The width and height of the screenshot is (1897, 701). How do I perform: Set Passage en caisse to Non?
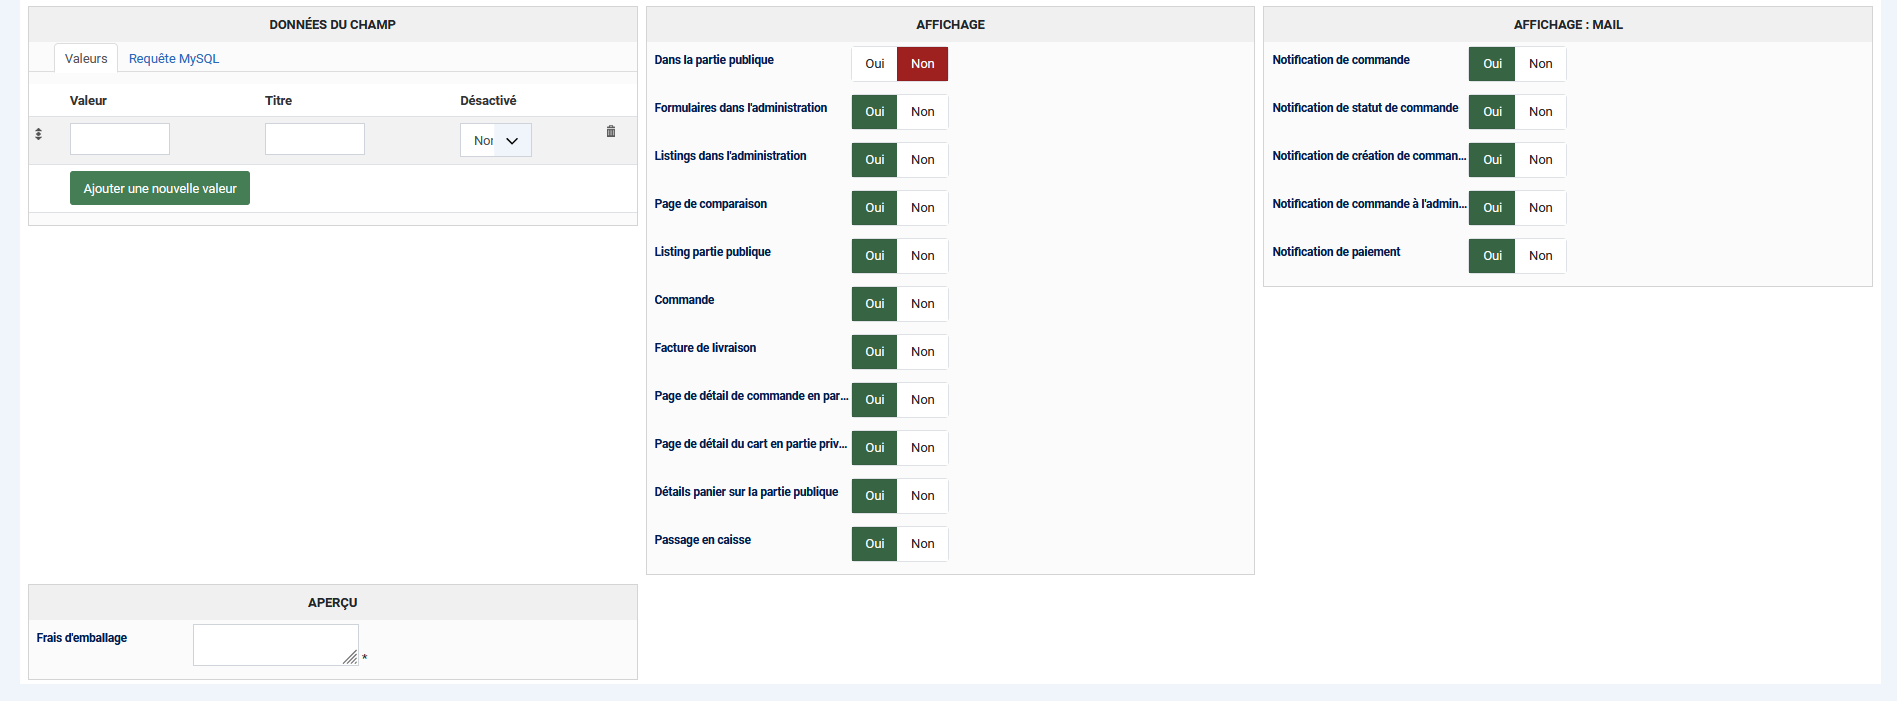click(922, 544)
